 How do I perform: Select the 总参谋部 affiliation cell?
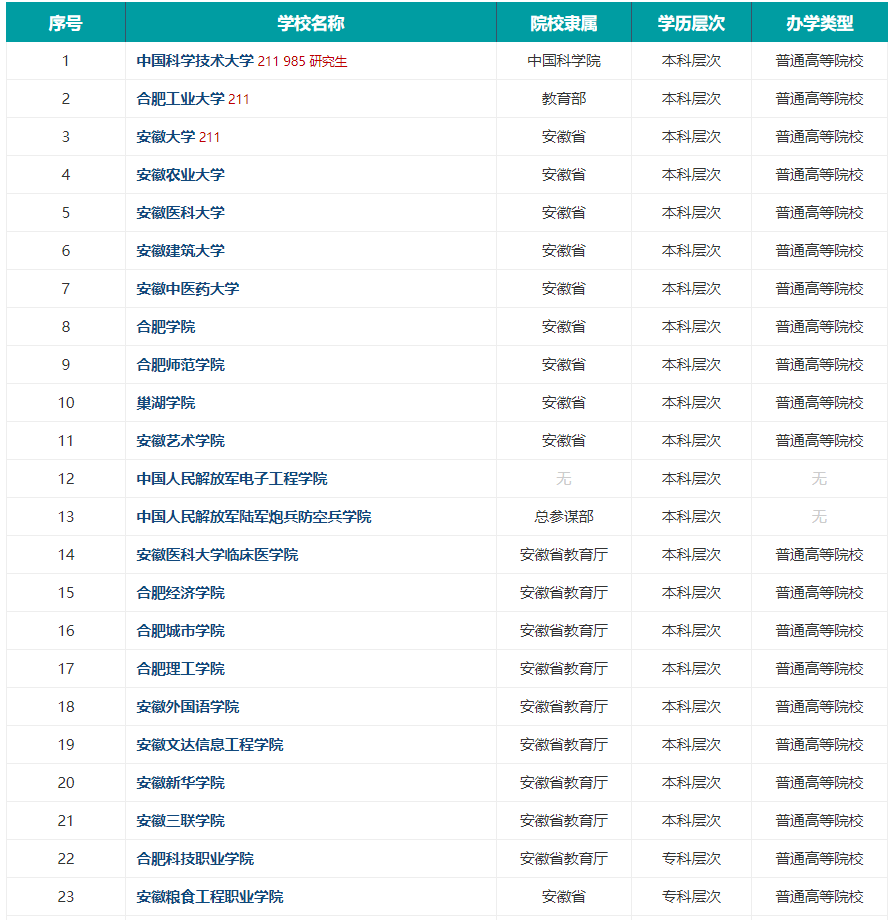coord(564,517)
